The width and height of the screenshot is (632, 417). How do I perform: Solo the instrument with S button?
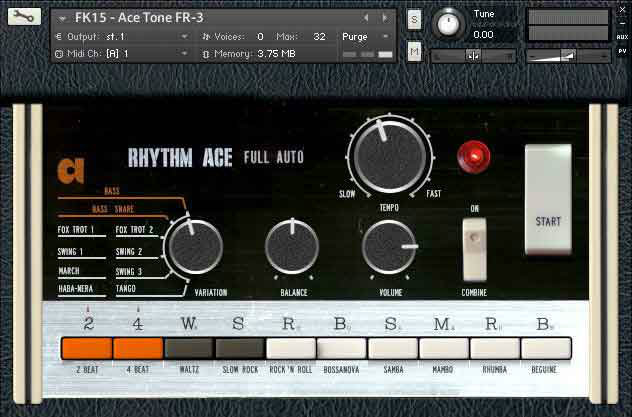point(414,19)
